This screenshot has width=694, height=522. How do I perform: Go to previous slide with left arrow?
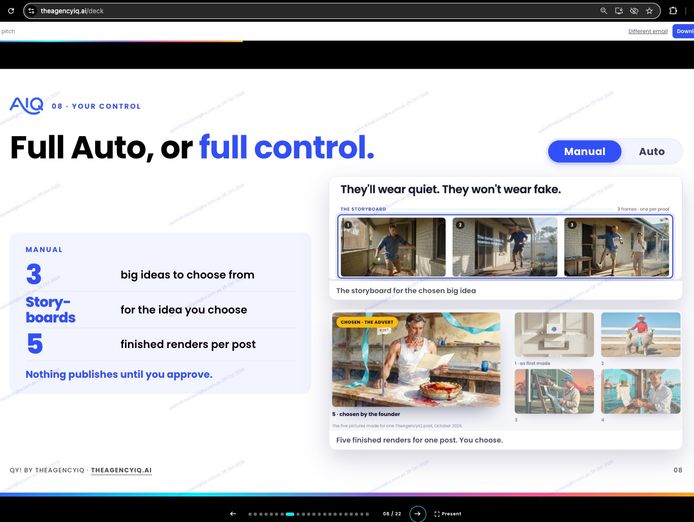pos(233,514)
